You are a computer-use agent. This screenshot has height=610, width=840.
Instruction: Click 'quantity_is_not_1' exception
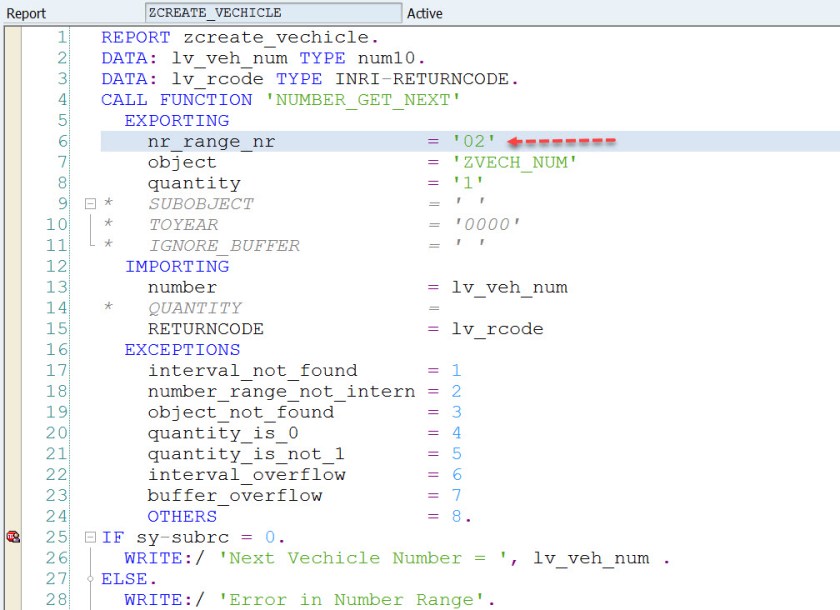pyautogui.click(x=246, y=454)
